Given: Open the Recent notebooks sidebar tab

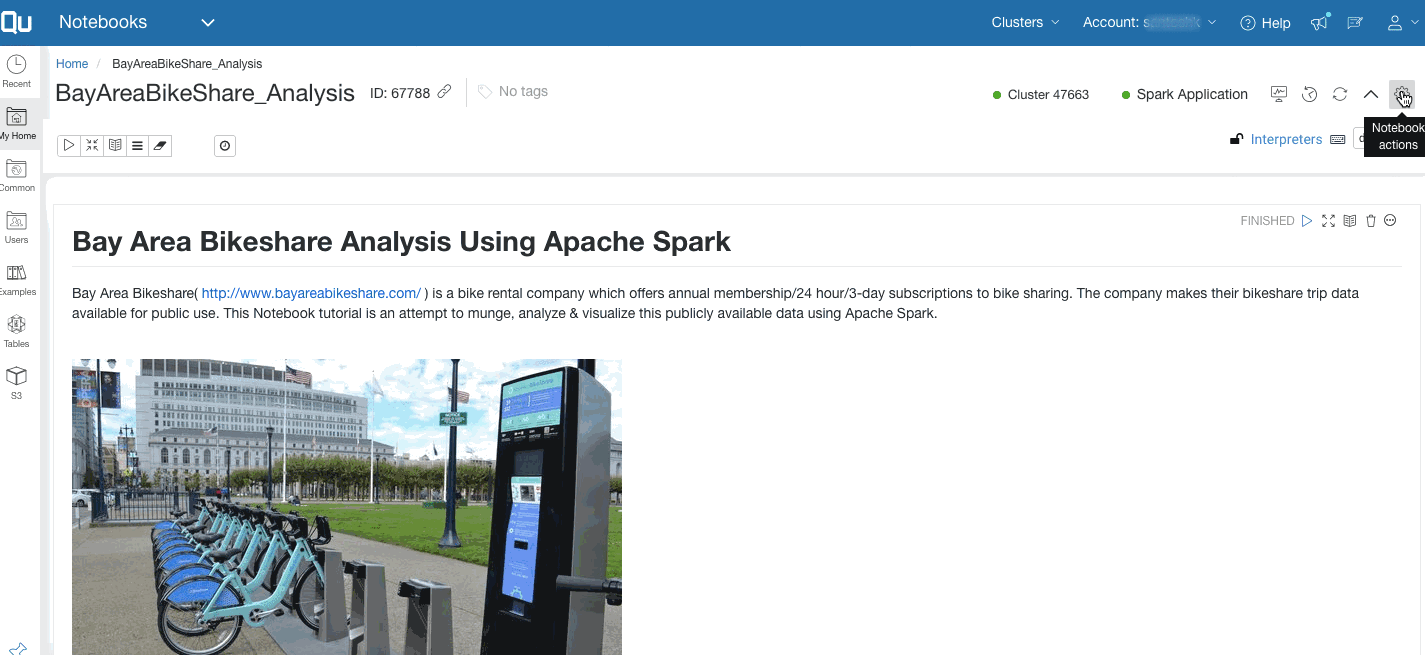Looking at the screenshot, I should pos(17,72).
